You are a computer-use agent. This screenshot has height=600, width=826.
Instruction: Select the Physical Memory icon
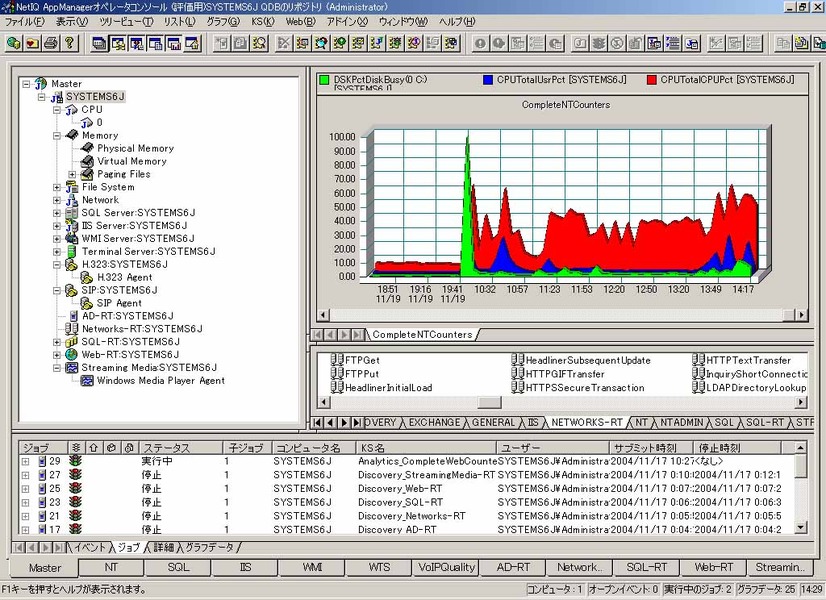tap(87, 148)
